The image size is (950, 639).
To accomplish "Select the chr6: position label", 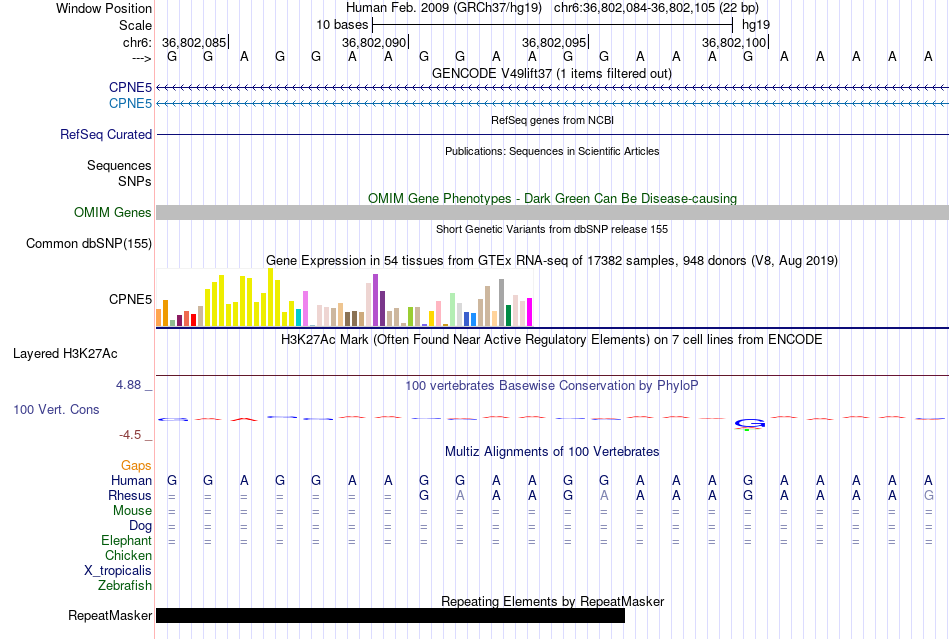I will tap(137, 42).
